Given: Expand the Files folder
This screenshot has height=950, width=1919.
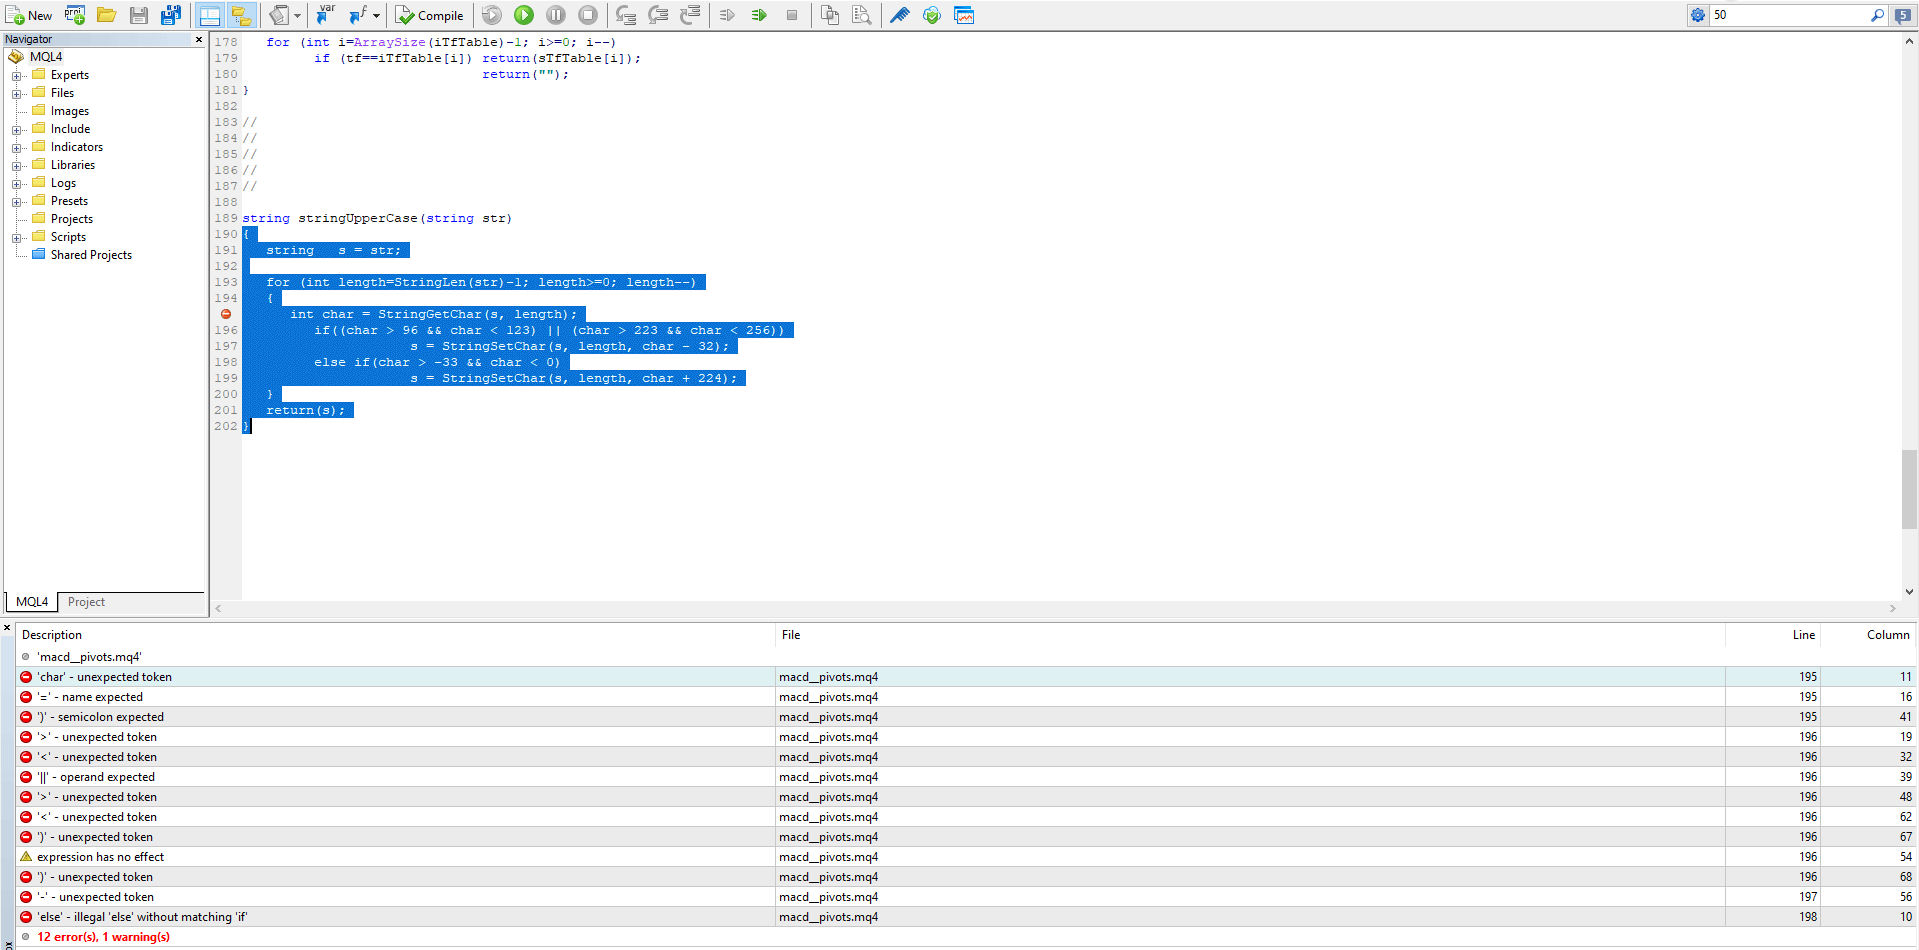Looking at the screenshot, I should pos(16,94).
